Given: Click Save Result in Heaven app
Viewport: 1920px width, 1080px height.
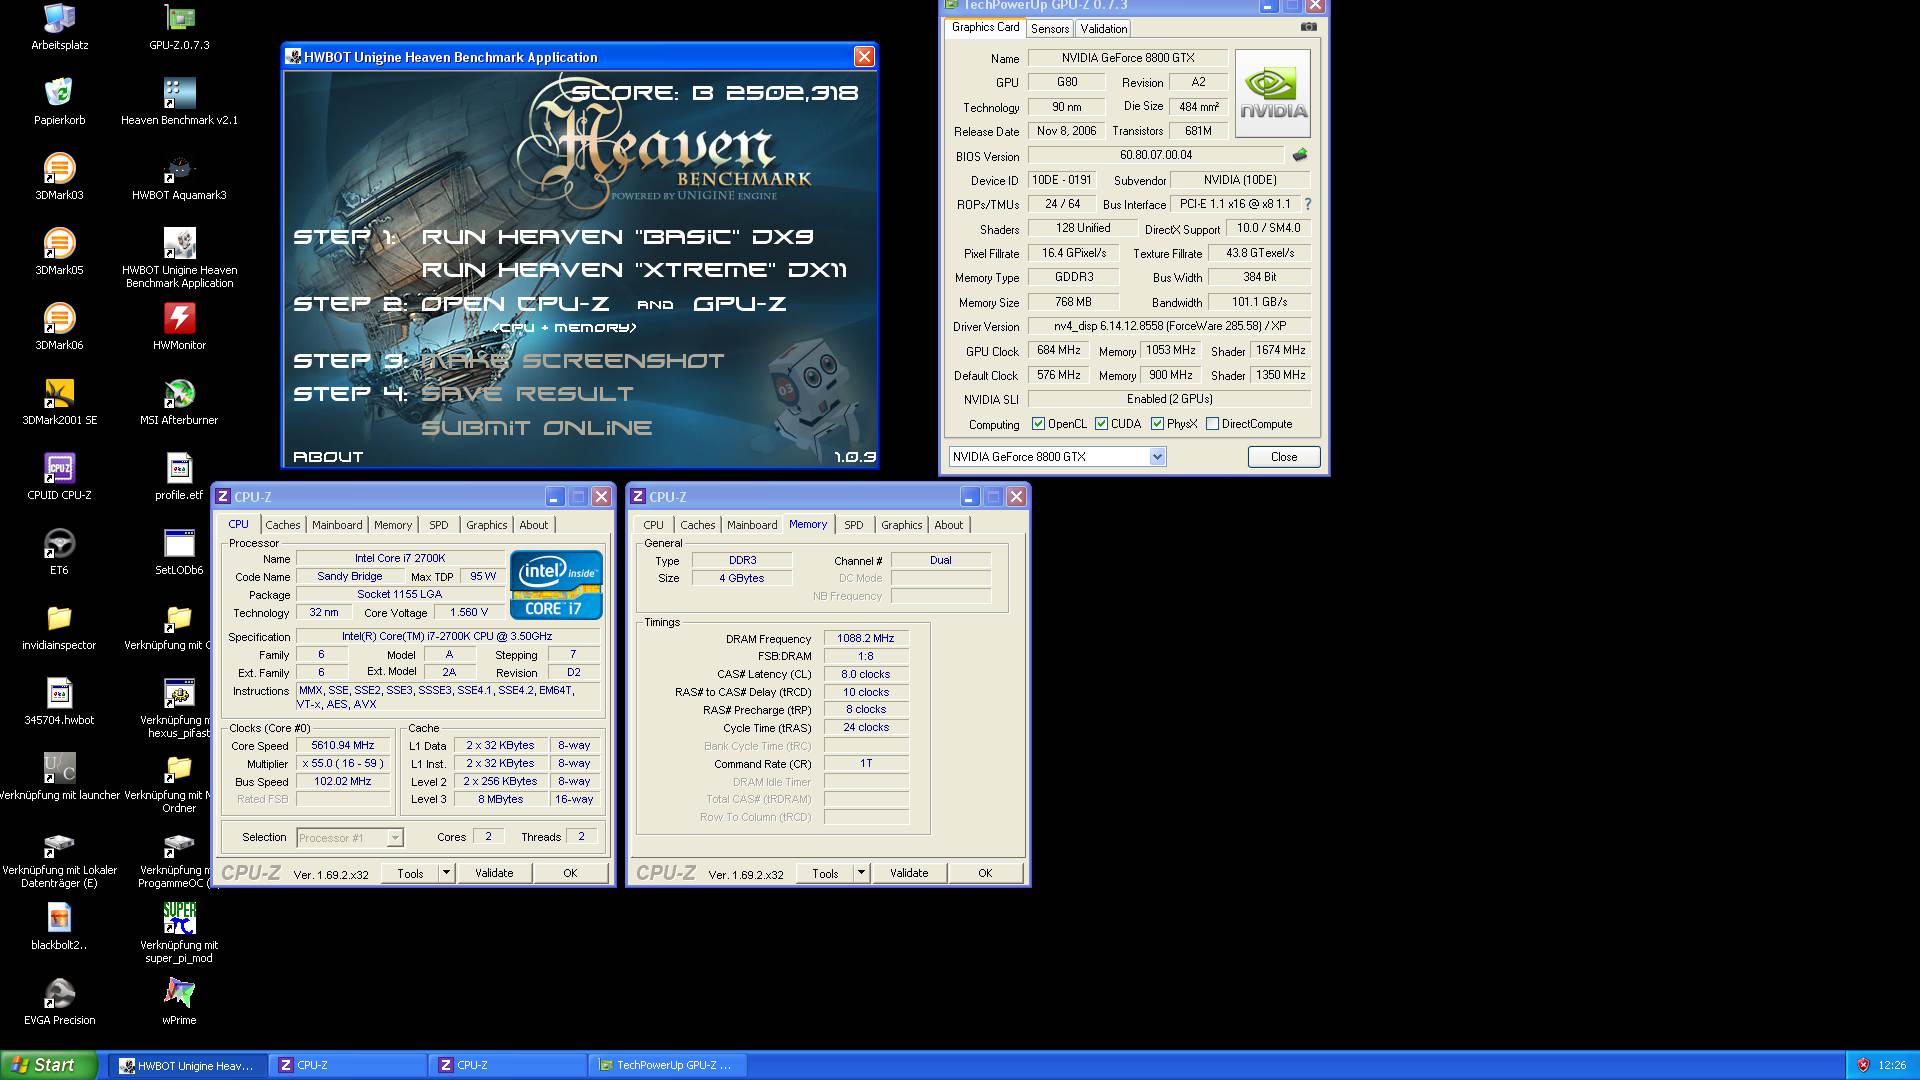Looking at the screenshot, I should click(x=527, y=394).
